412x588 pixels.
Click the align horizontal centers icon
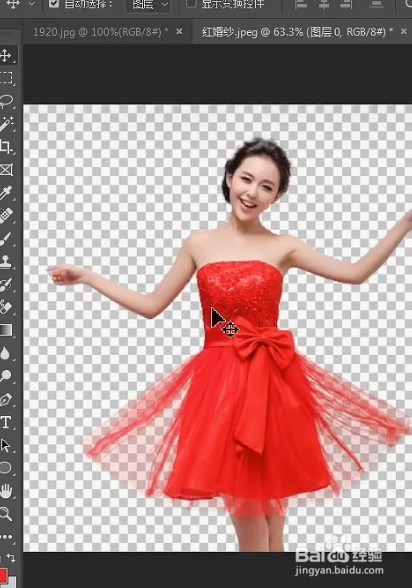point(324,4)
